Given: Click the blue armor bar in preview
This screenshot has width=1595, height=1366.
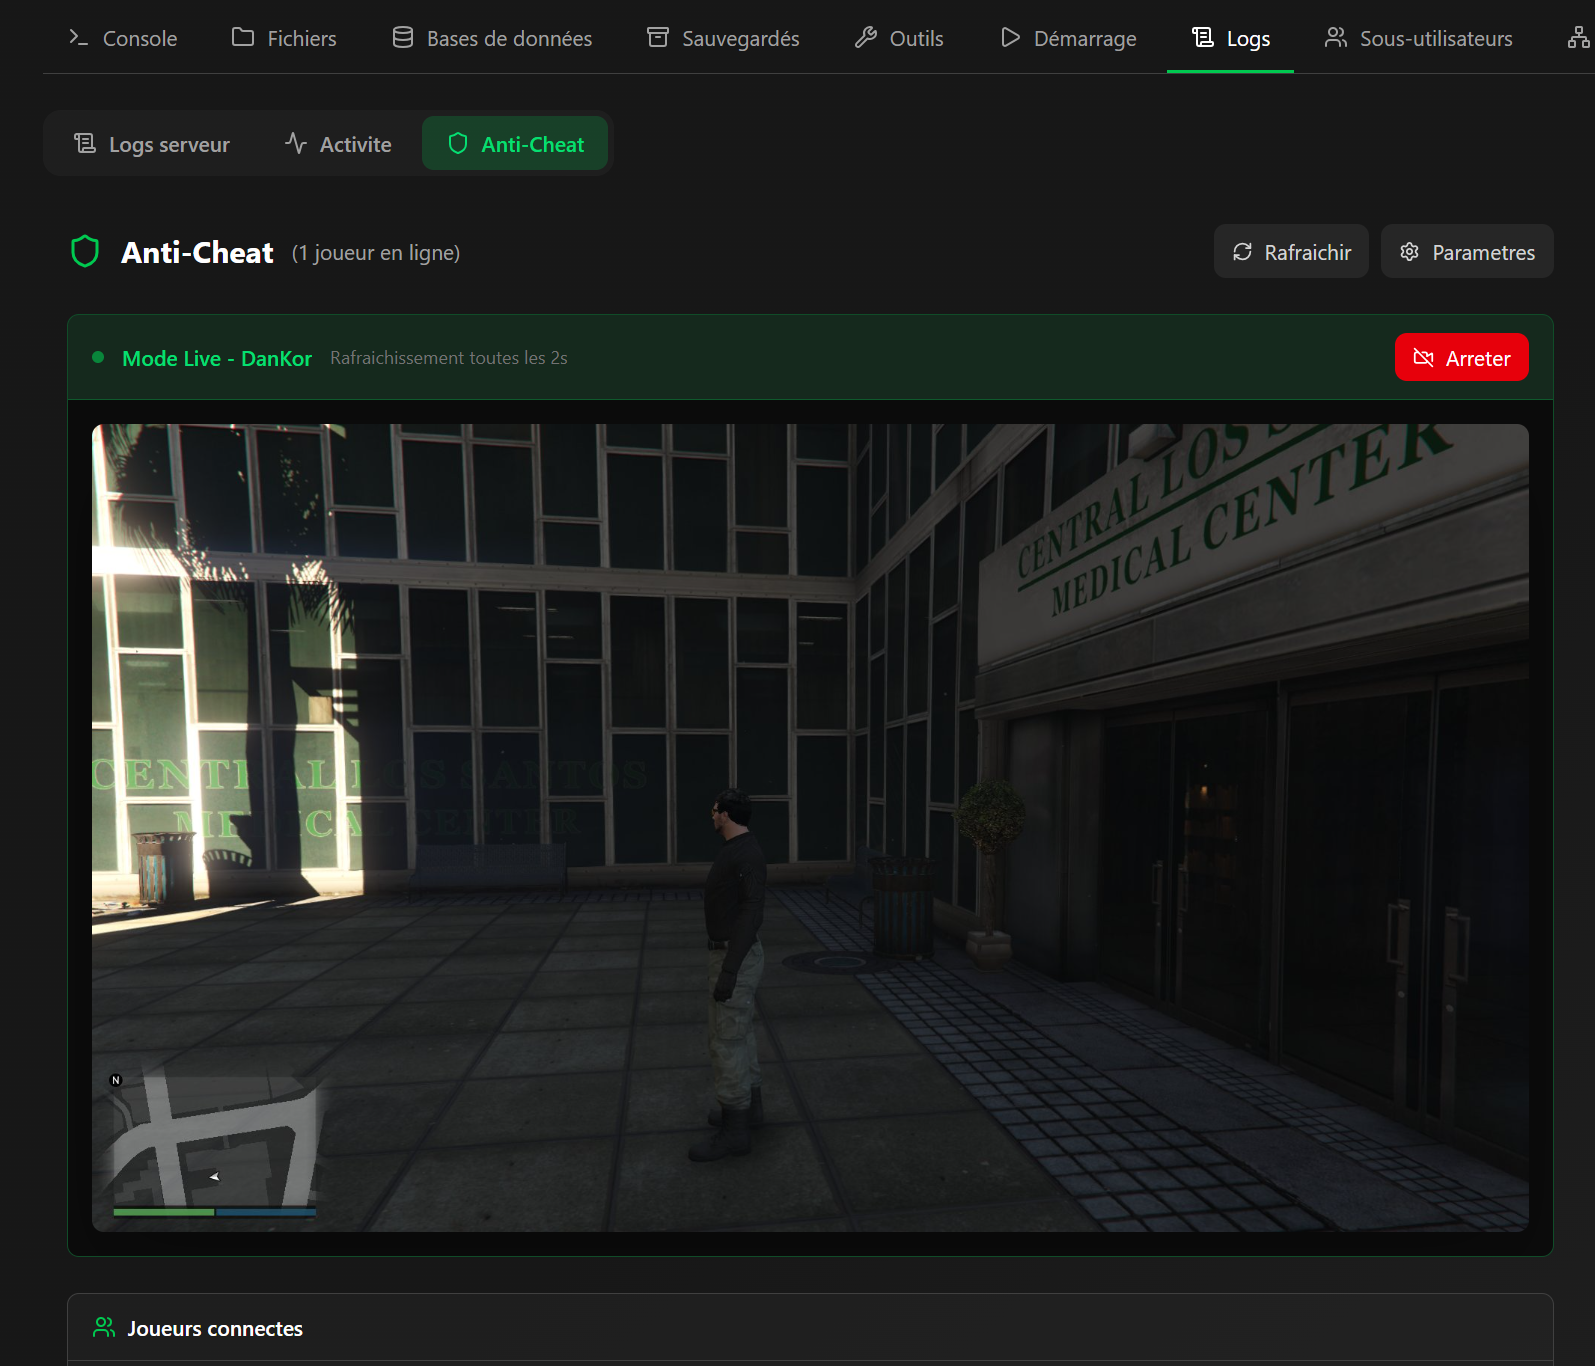Looking at the screenshot, I should pyautogui.click(x=266, y=1212).
